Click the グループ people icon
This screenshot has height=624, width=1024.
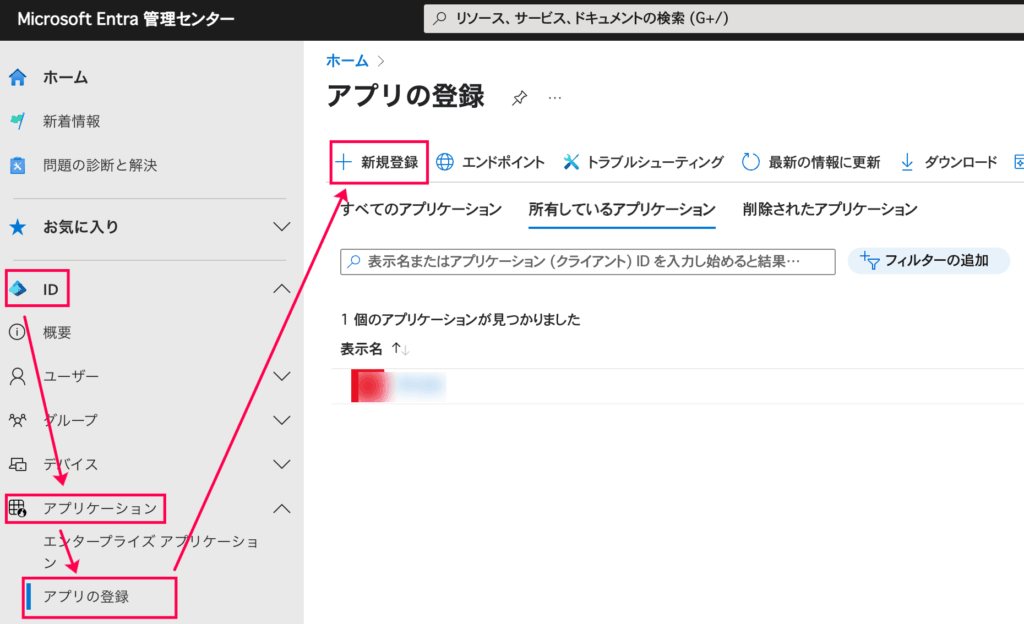[18, 420]
